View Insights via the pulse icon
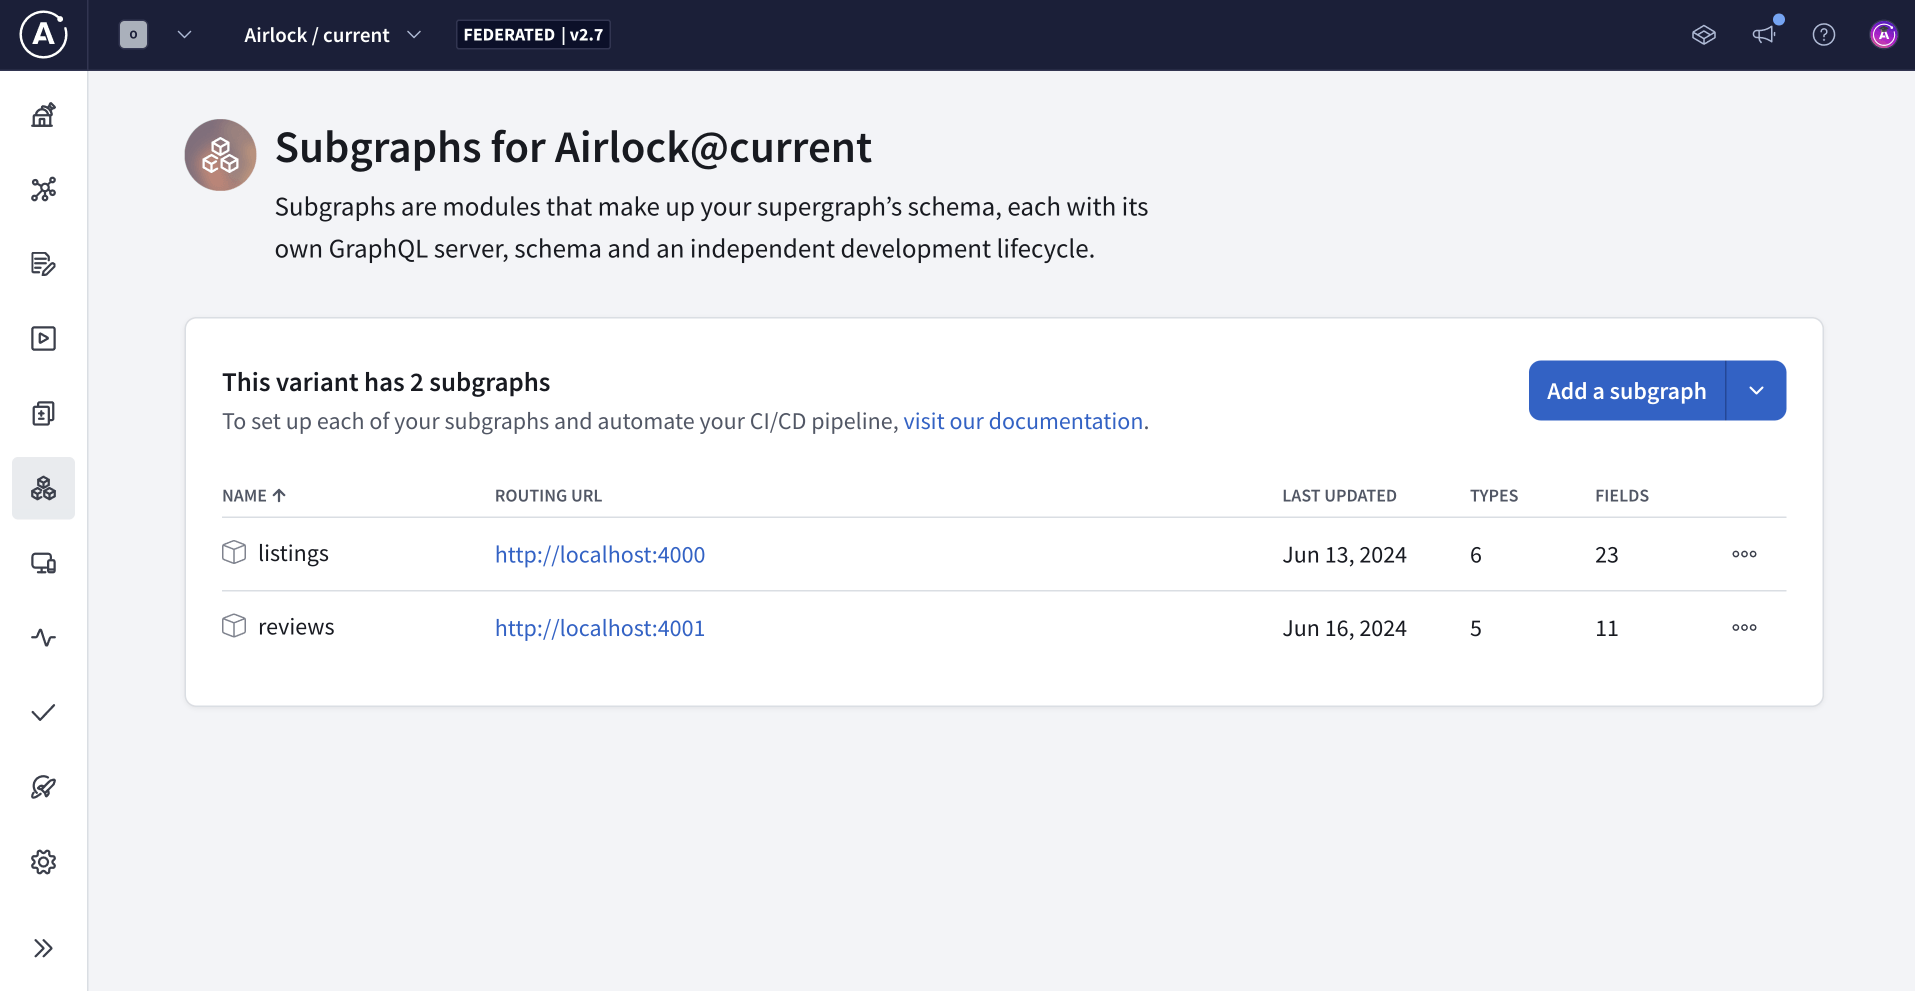The width and height of the screenshot is (1915, 991). 43,638
